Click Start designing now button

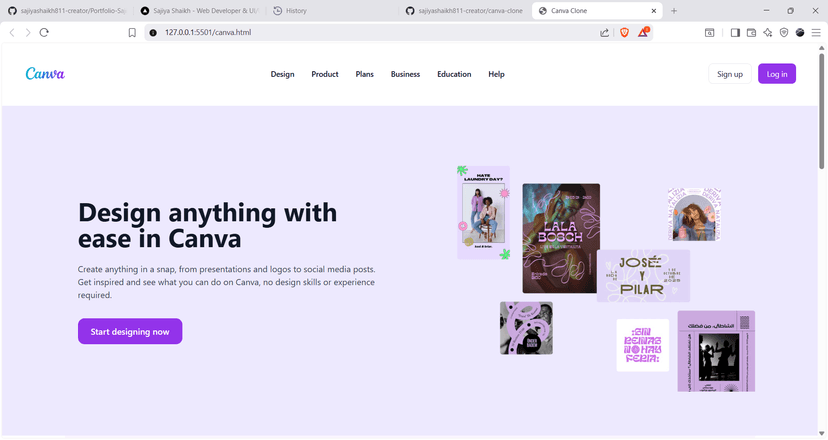130,331
